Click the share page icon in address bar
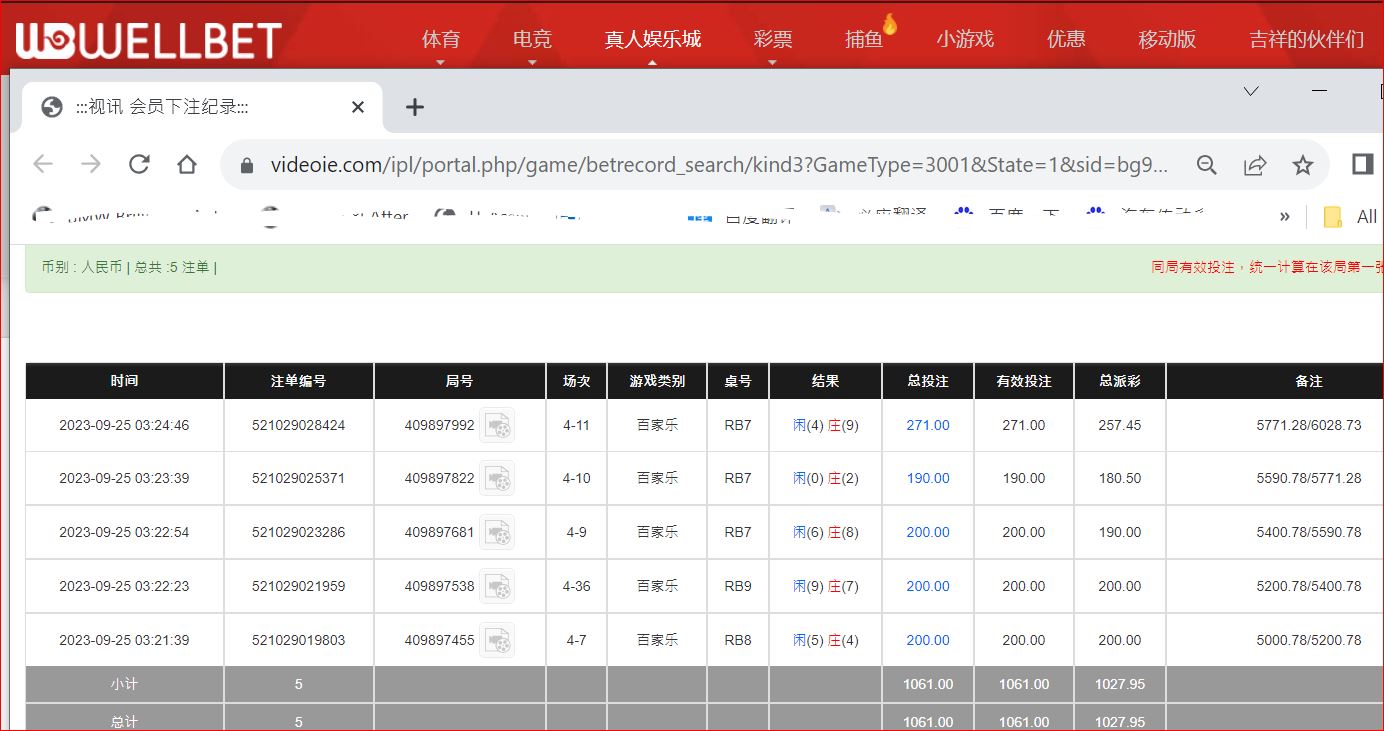 [x=1255, y=165]
